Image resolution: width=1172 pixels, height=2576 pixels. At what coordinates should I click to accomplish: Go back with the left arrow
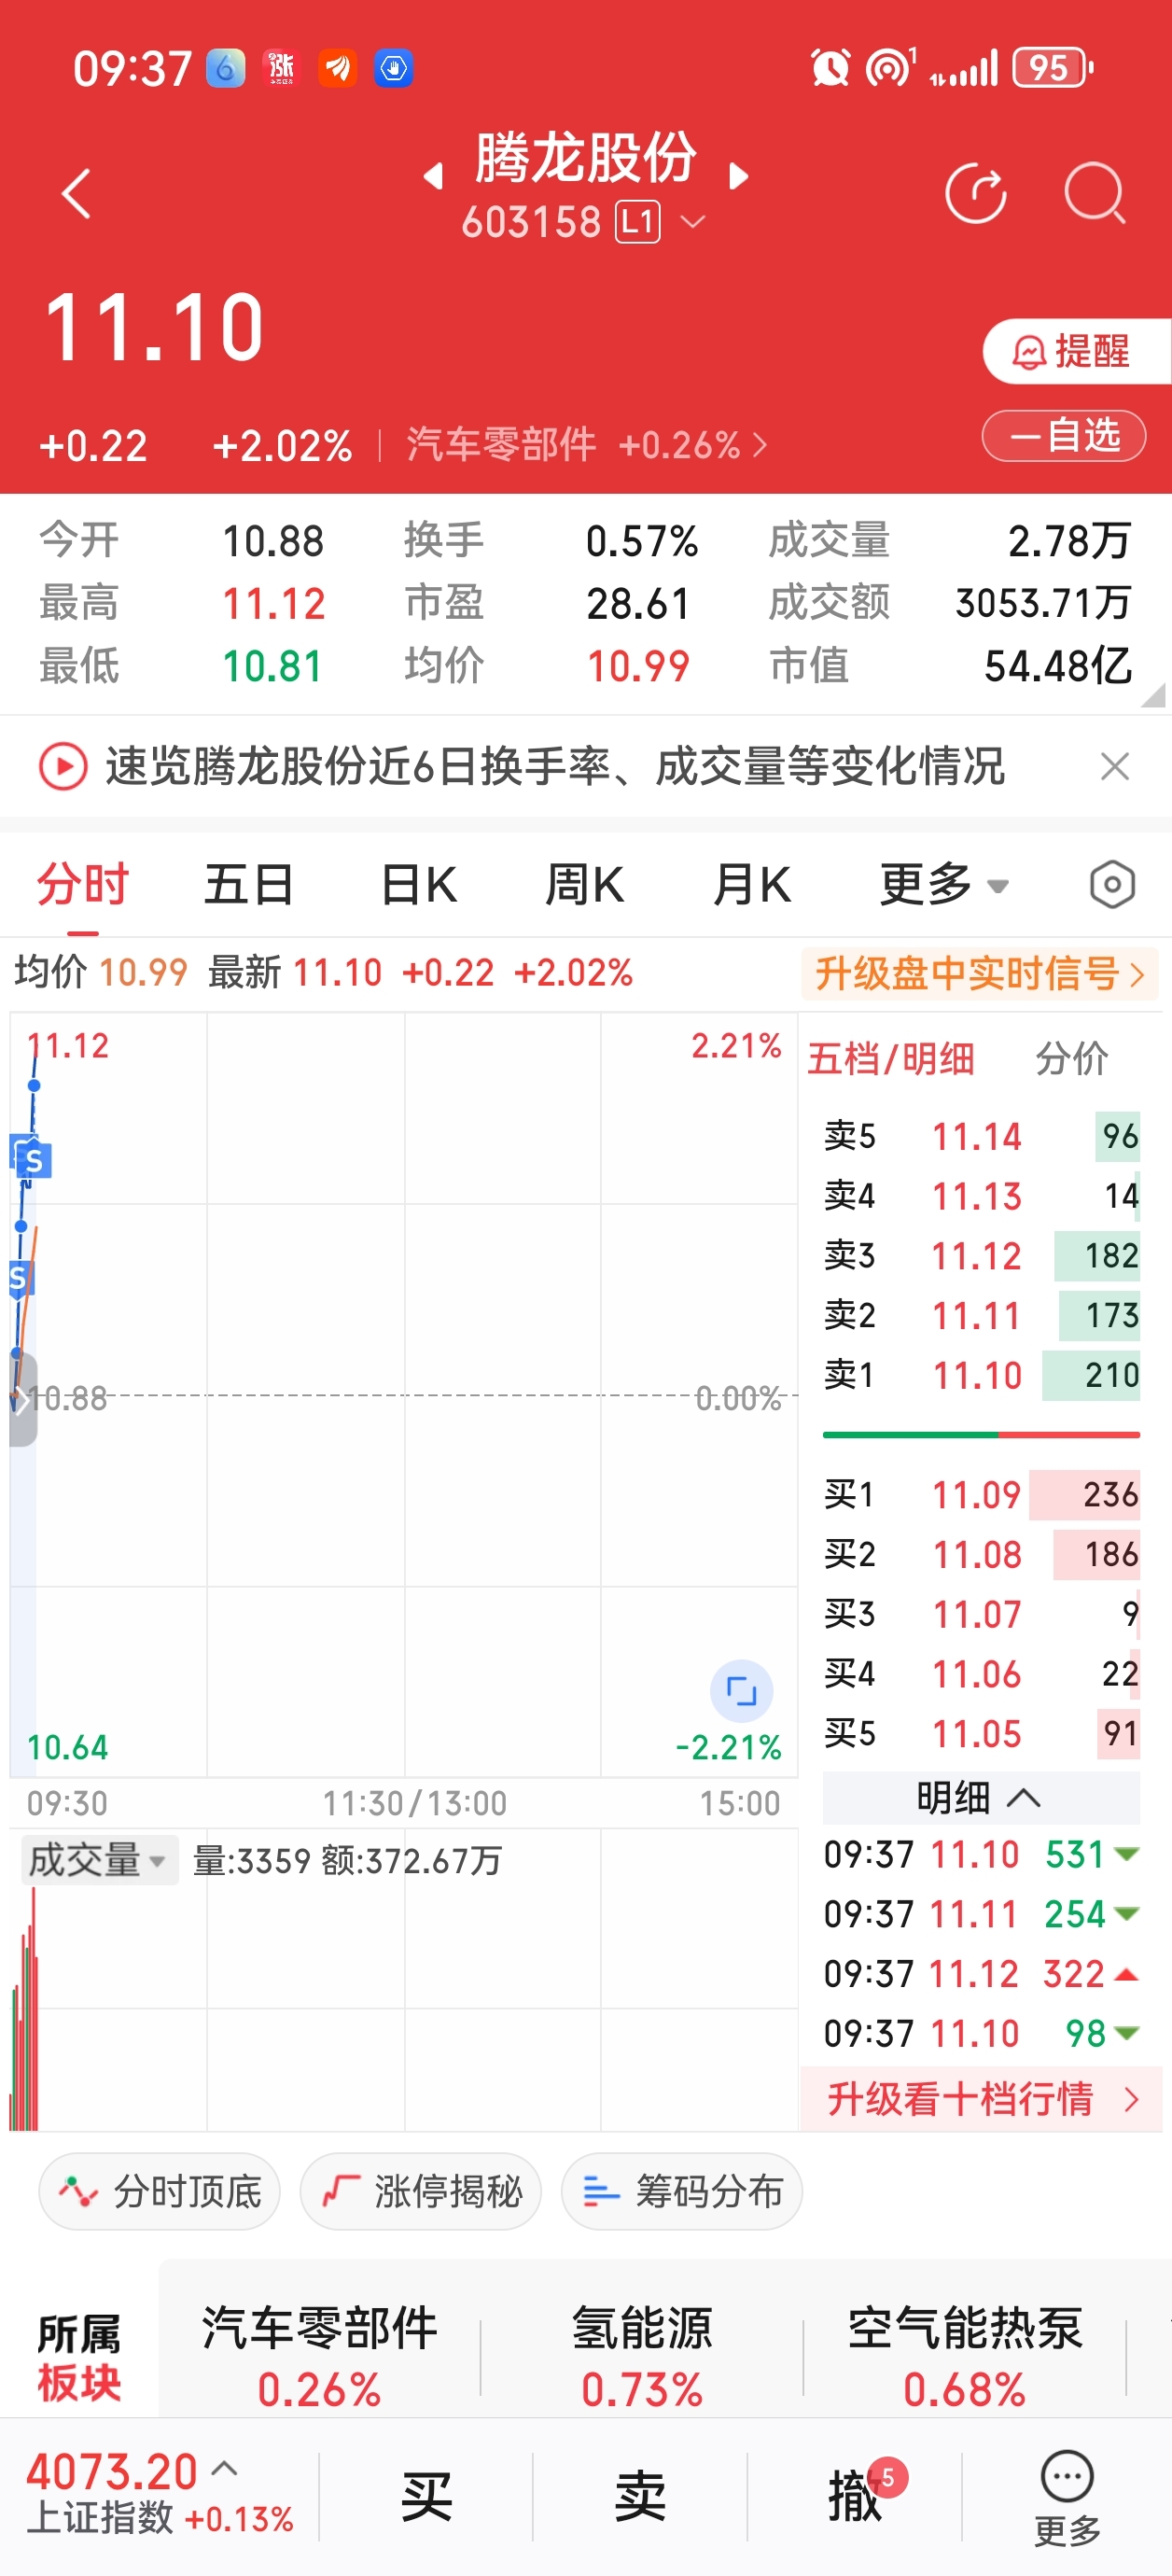point(76,193)
